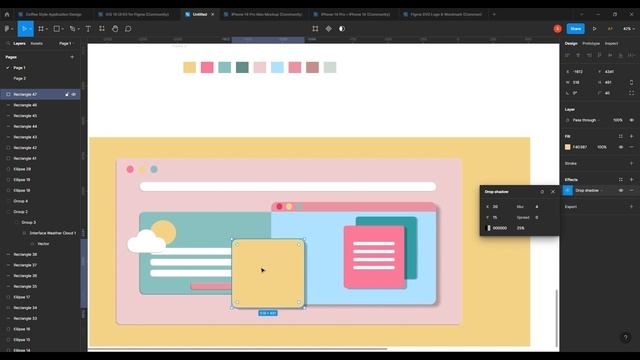Open the help question mark button
Viewport: 640px width, 360px height.
pos(625,338)
